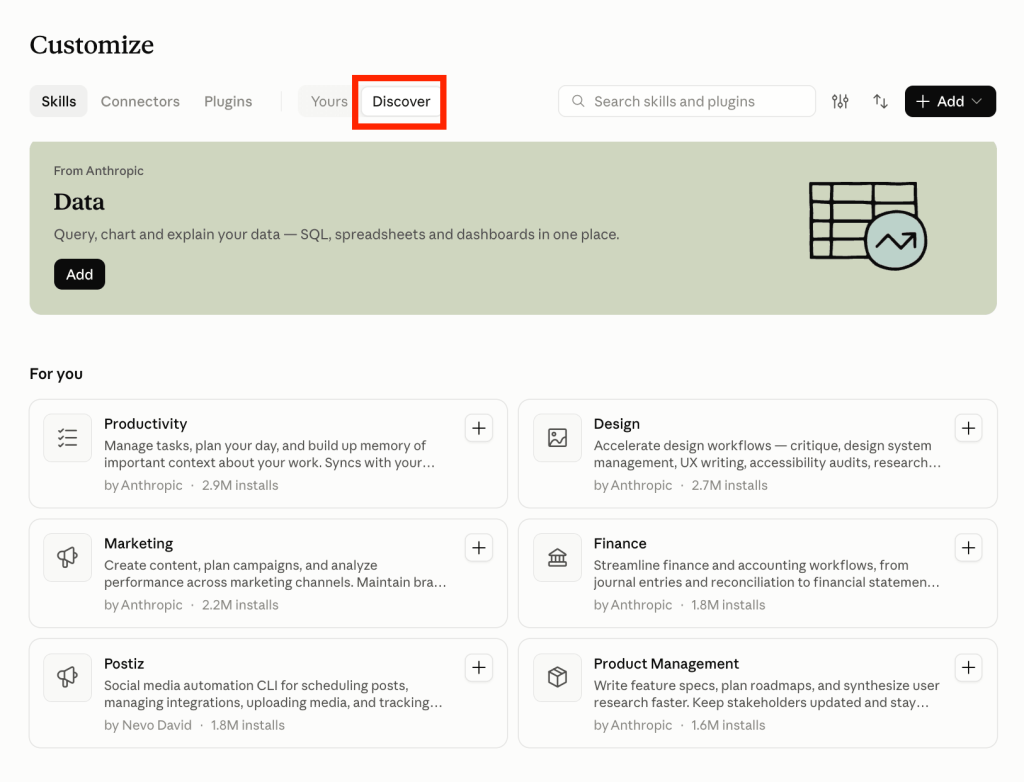Add the Postiz skill with its plus icon
Viewport: 1024px width, 782px height.
(x=479, y=668)
